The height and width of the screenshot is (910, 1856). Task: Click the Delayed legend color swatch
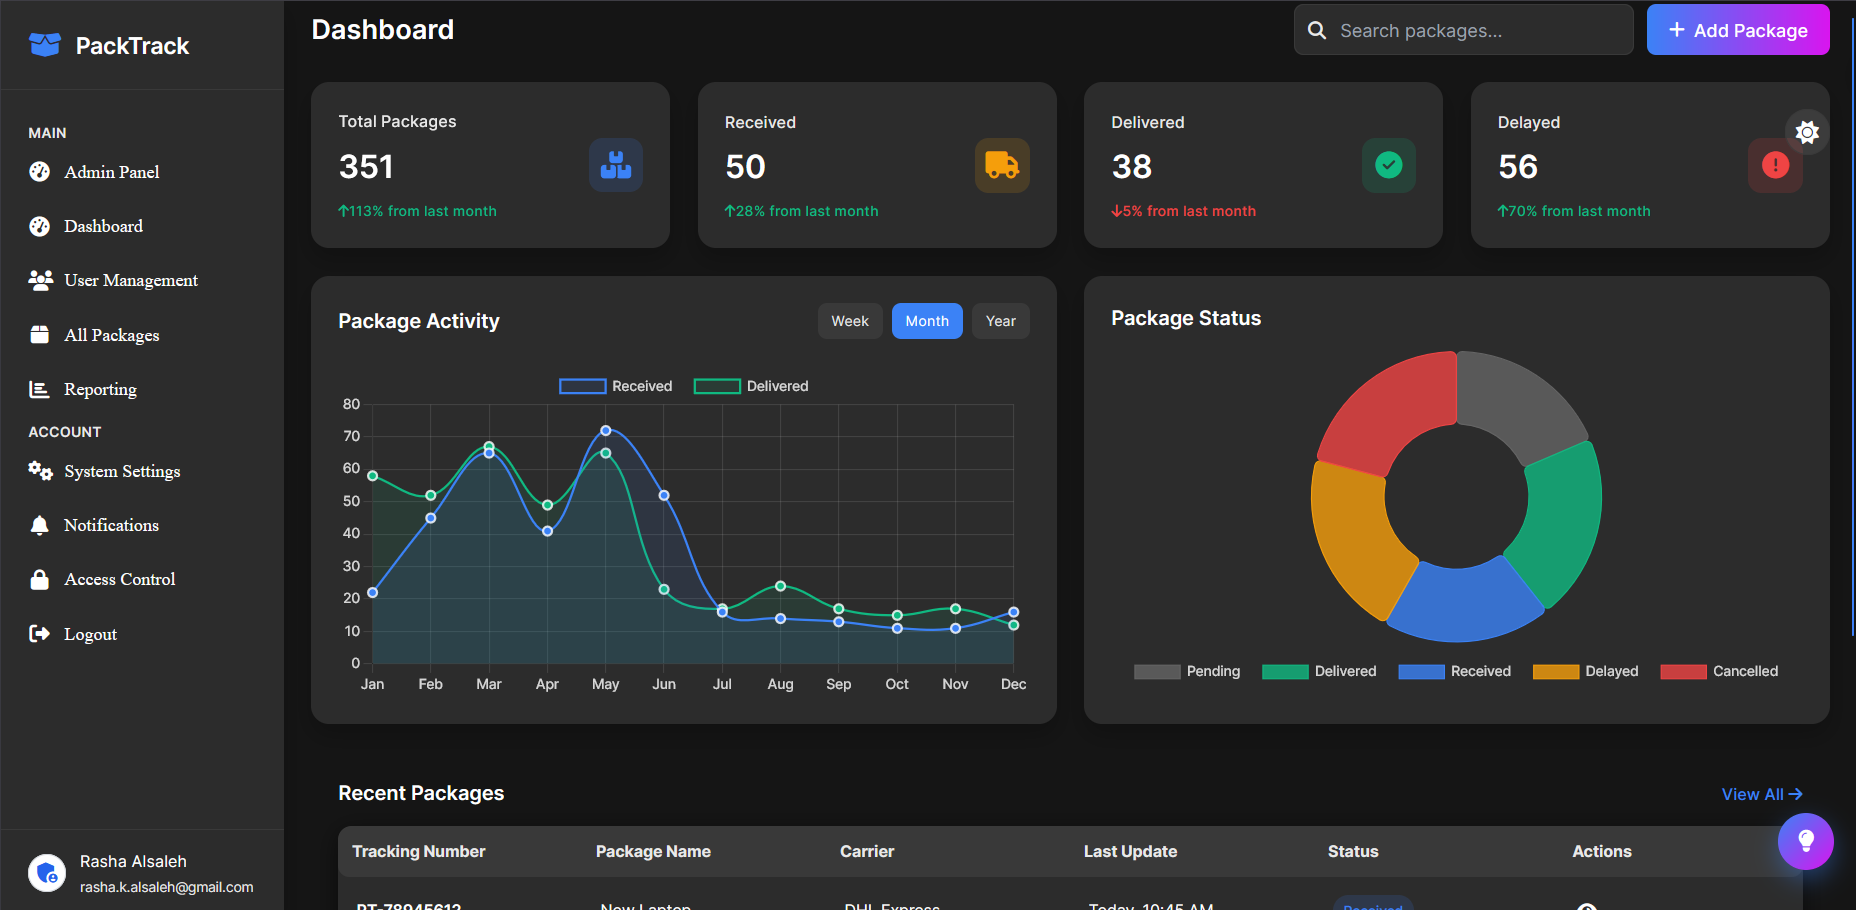pos(1554,671)
